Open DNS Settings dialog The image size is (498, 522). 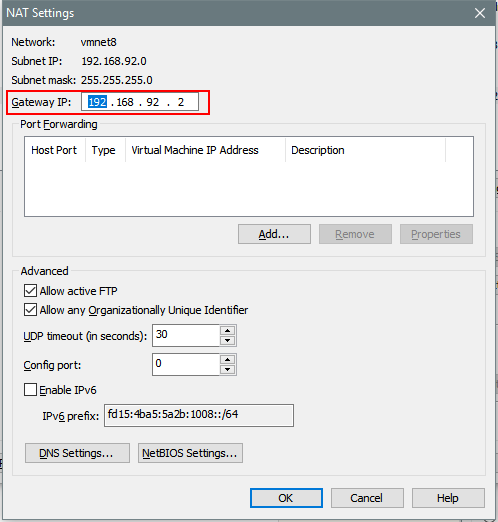coord(77,453)
